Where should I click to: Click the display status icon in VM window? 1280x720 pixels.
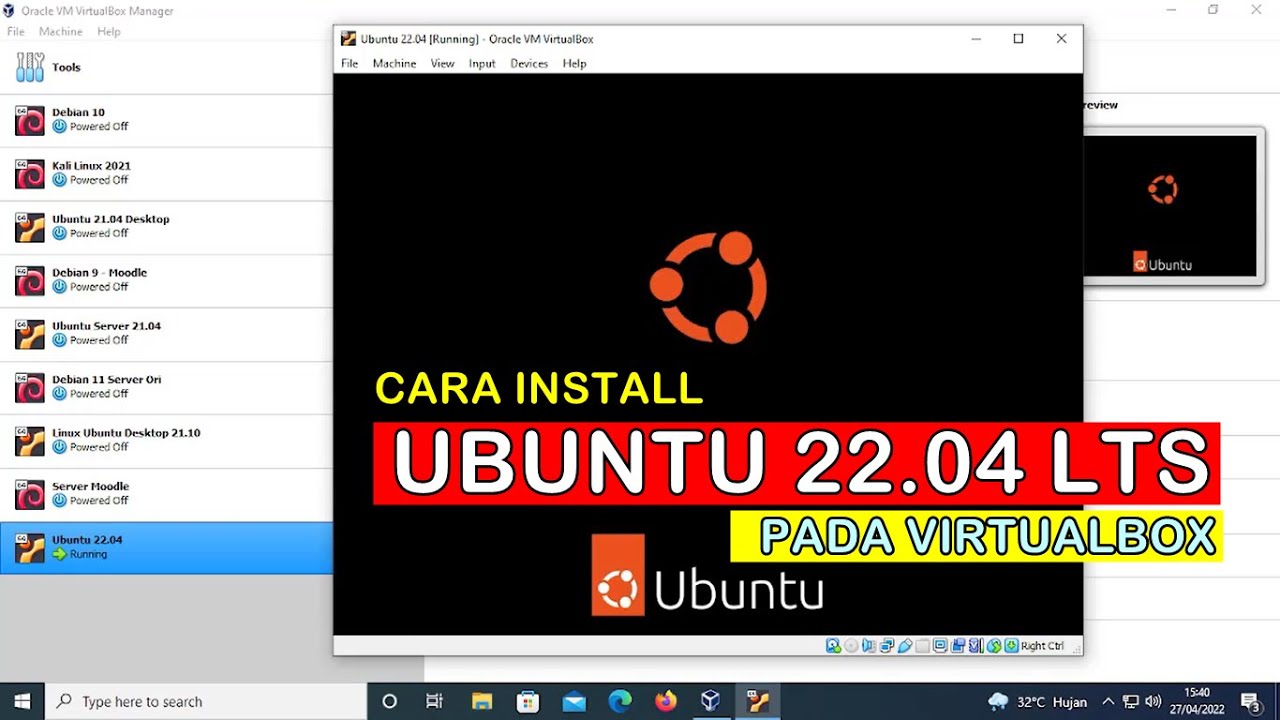940,646
